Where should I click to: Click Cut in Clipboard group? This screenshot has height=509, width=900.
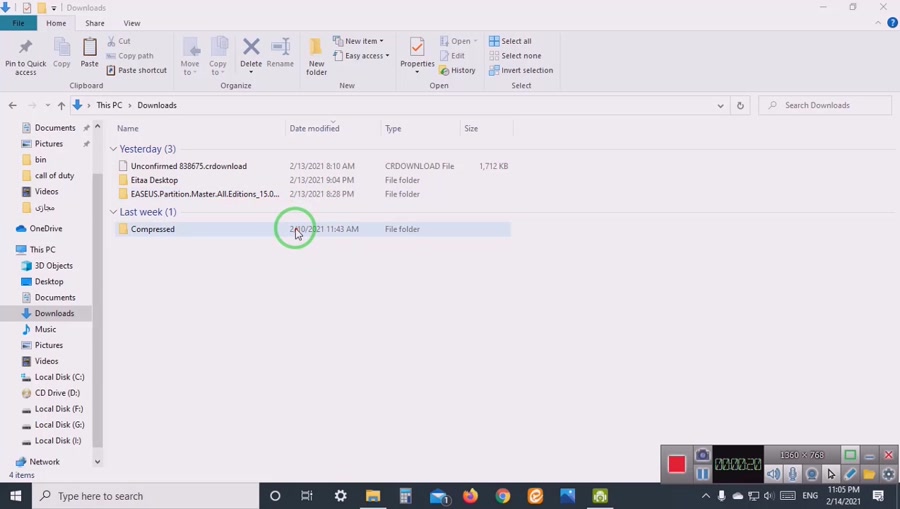click(x=119, y=41)
